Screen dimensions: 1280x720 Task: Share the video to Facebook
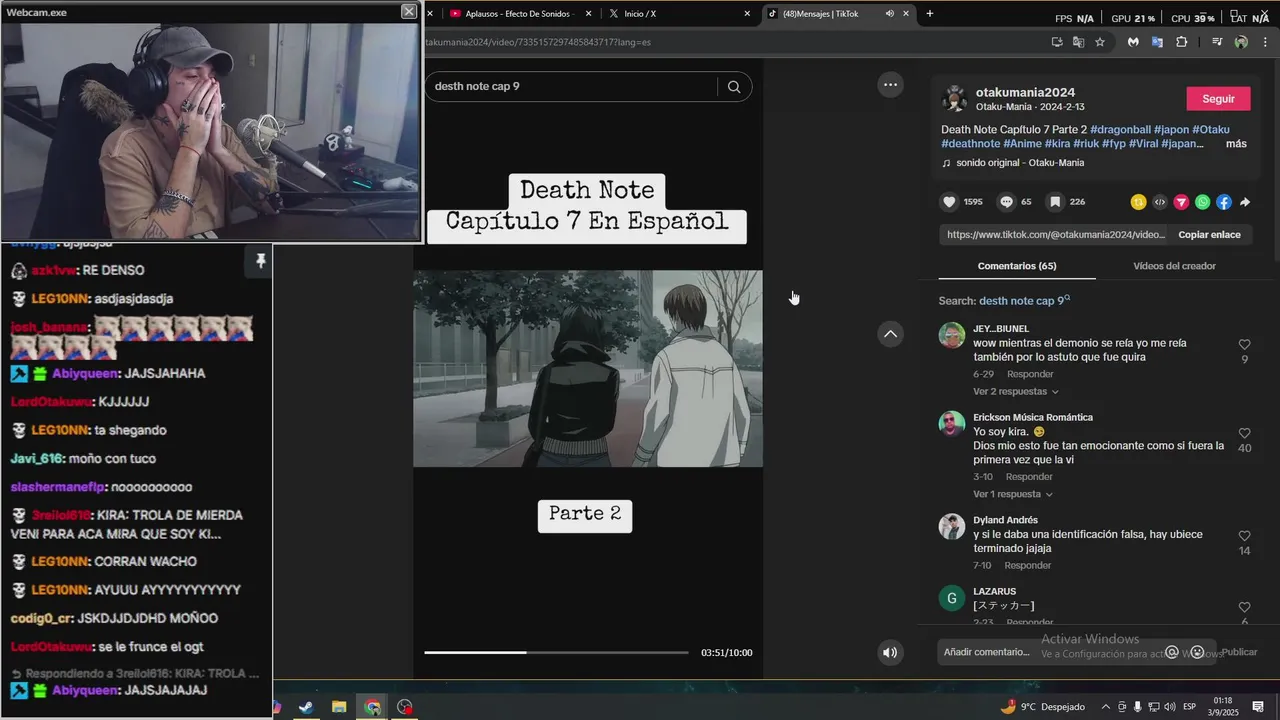pyautogui.click(x=1224, y=202)
